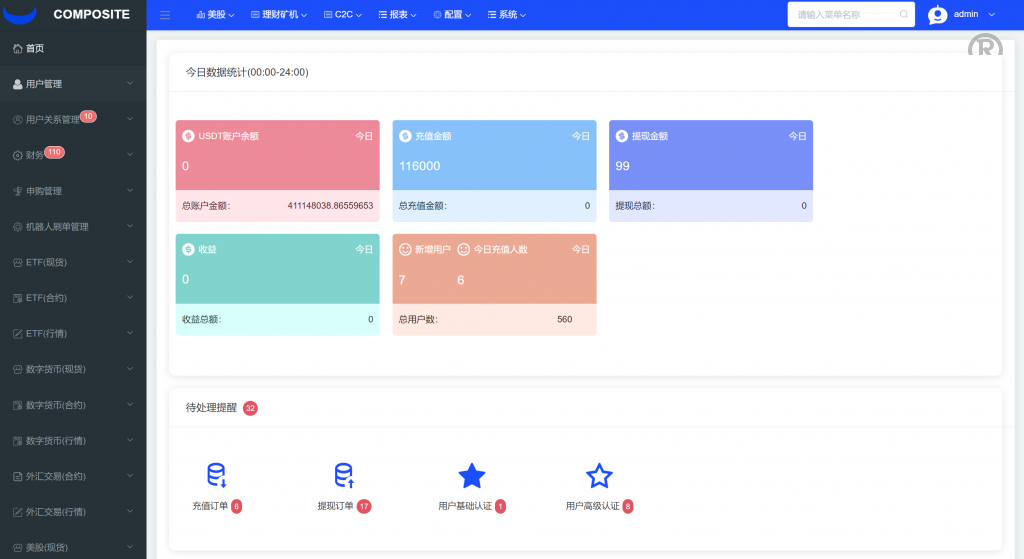Click the recharge orders database icon
Screen dimensions: 1024x559
[216, 475]
